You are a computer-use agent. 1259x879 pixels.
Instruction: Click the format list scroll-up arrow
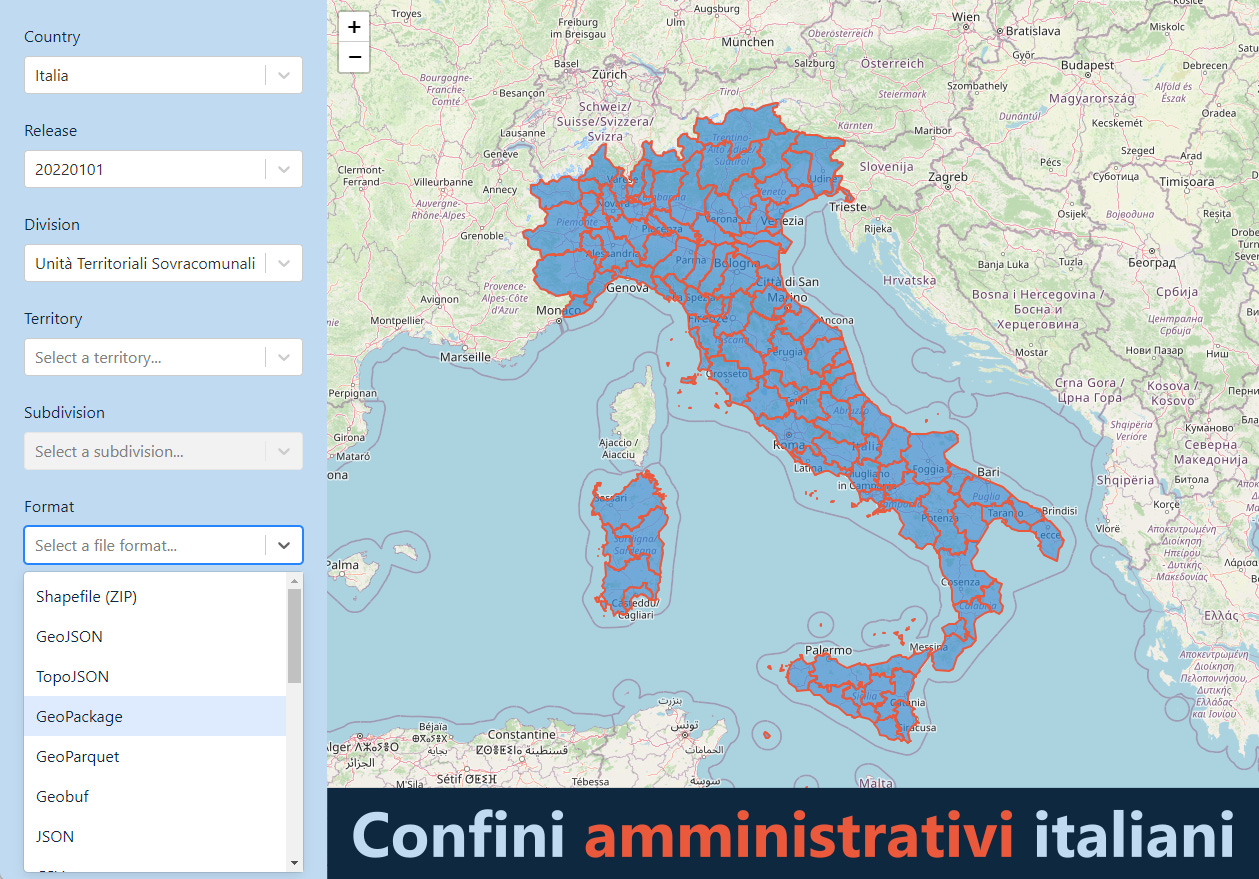tap(294, 581)
